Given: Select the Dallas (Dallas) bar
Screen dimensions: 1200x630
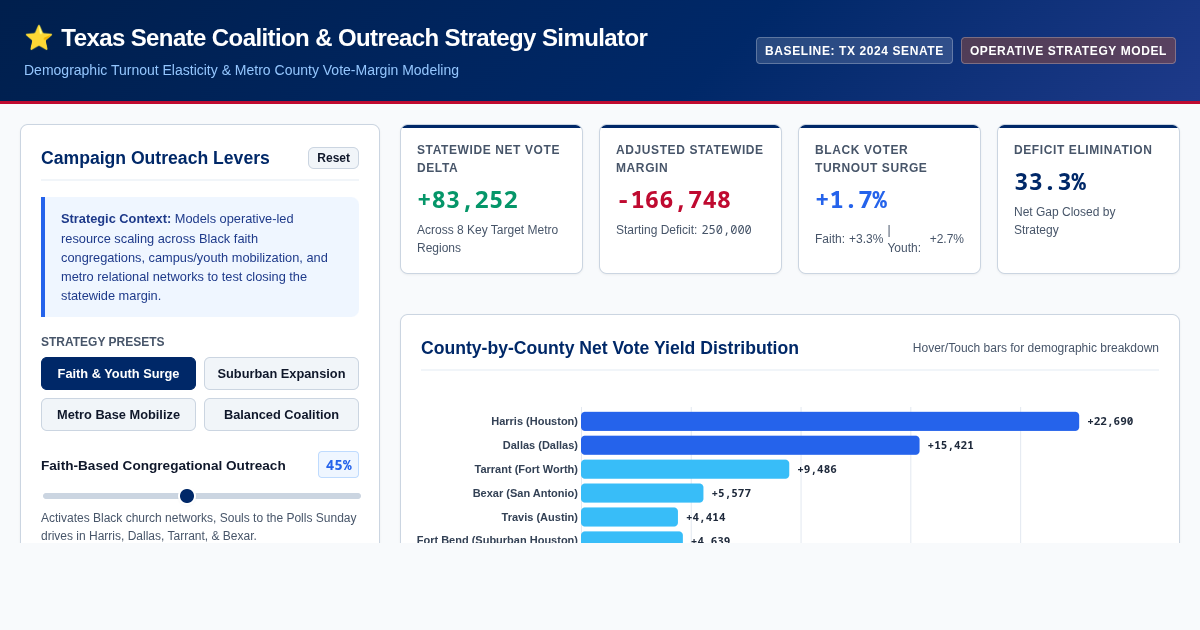Looking at the screenshot, I should [x=750, y=445].
